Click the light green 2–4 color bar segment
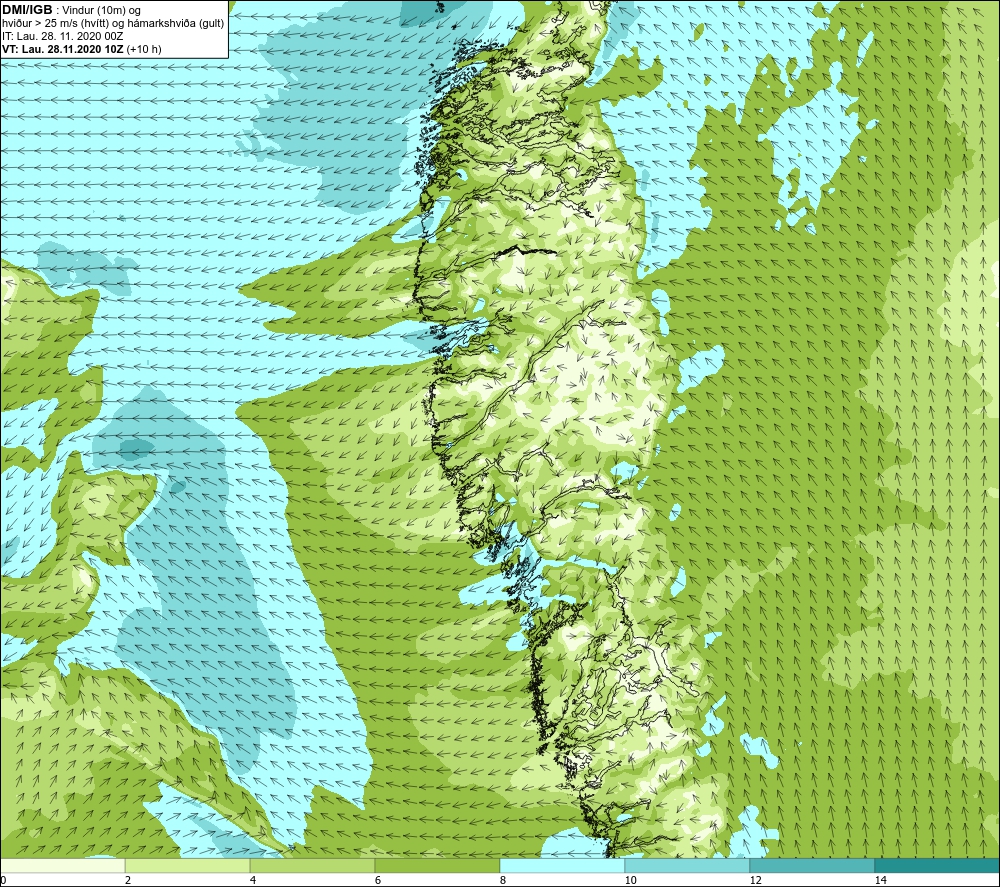 click(x=188, y=865)
